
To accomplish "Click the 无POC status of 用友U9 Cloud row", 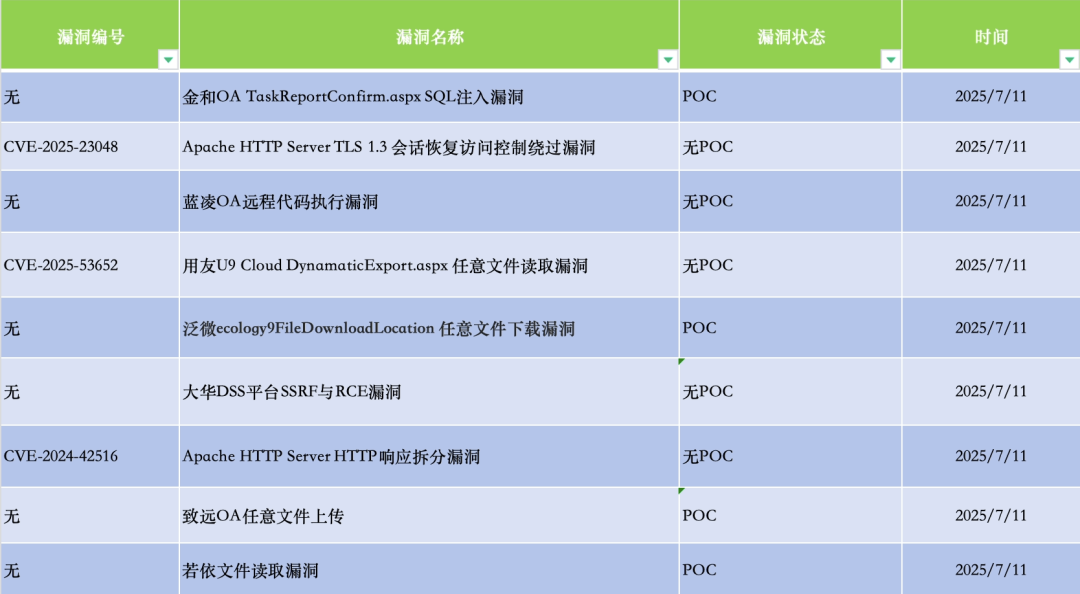I will [791, 265].
